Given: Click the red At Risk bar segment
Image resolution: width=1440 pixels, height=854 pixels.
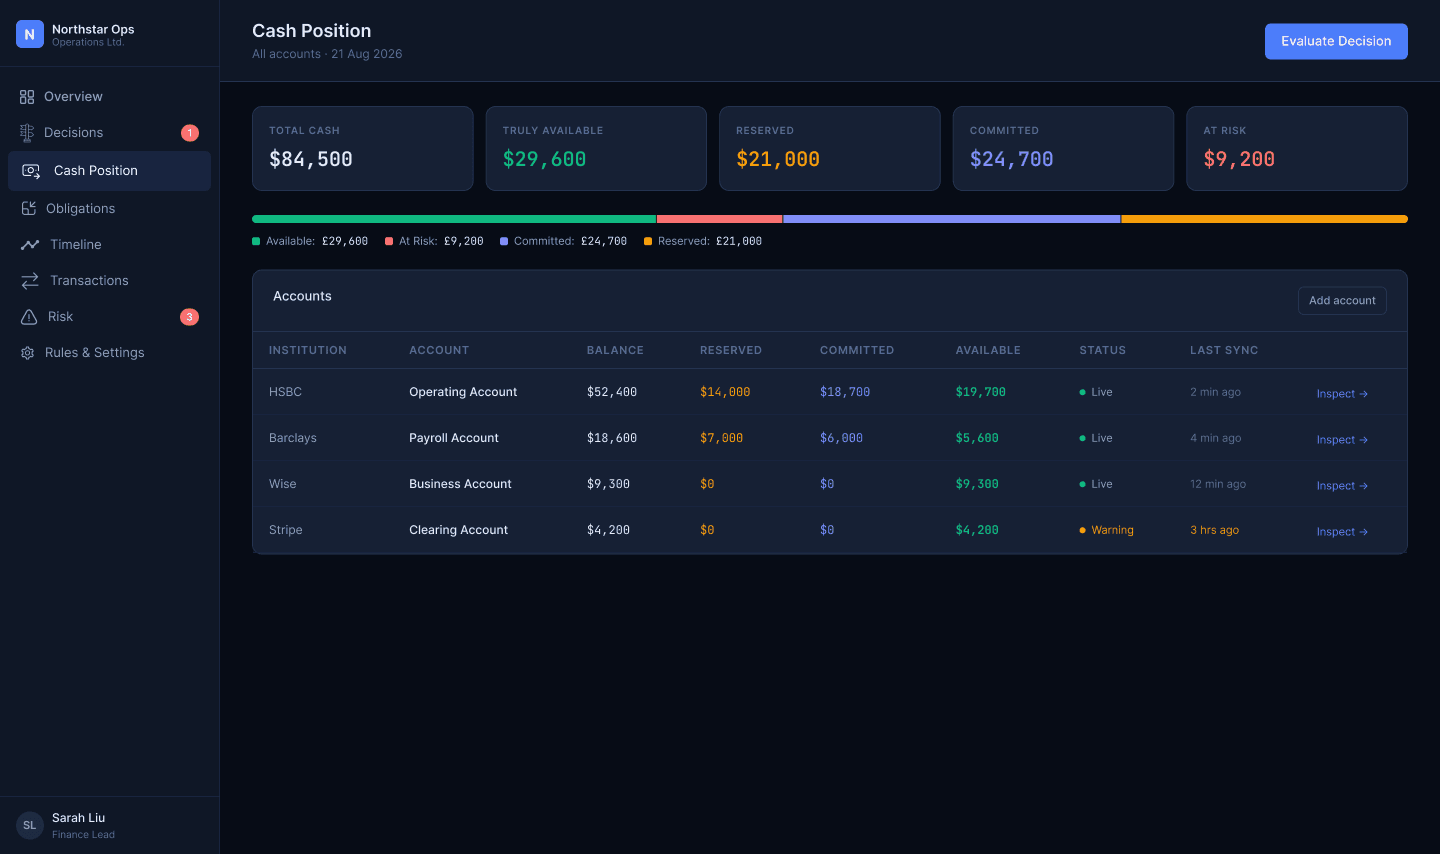Looking at the screenshot, I should click(x=720, y=219).
